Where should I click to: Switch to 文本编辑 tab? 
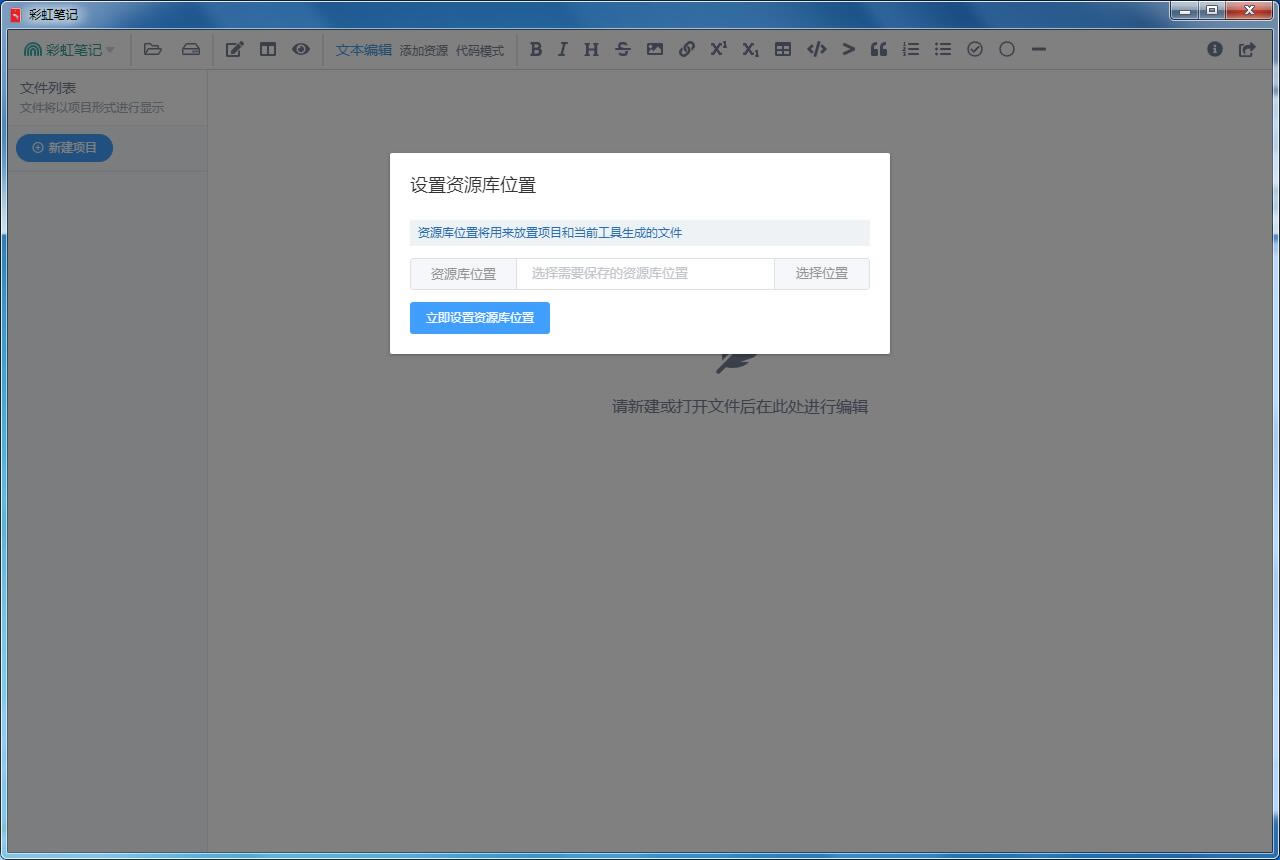[364, 50]
